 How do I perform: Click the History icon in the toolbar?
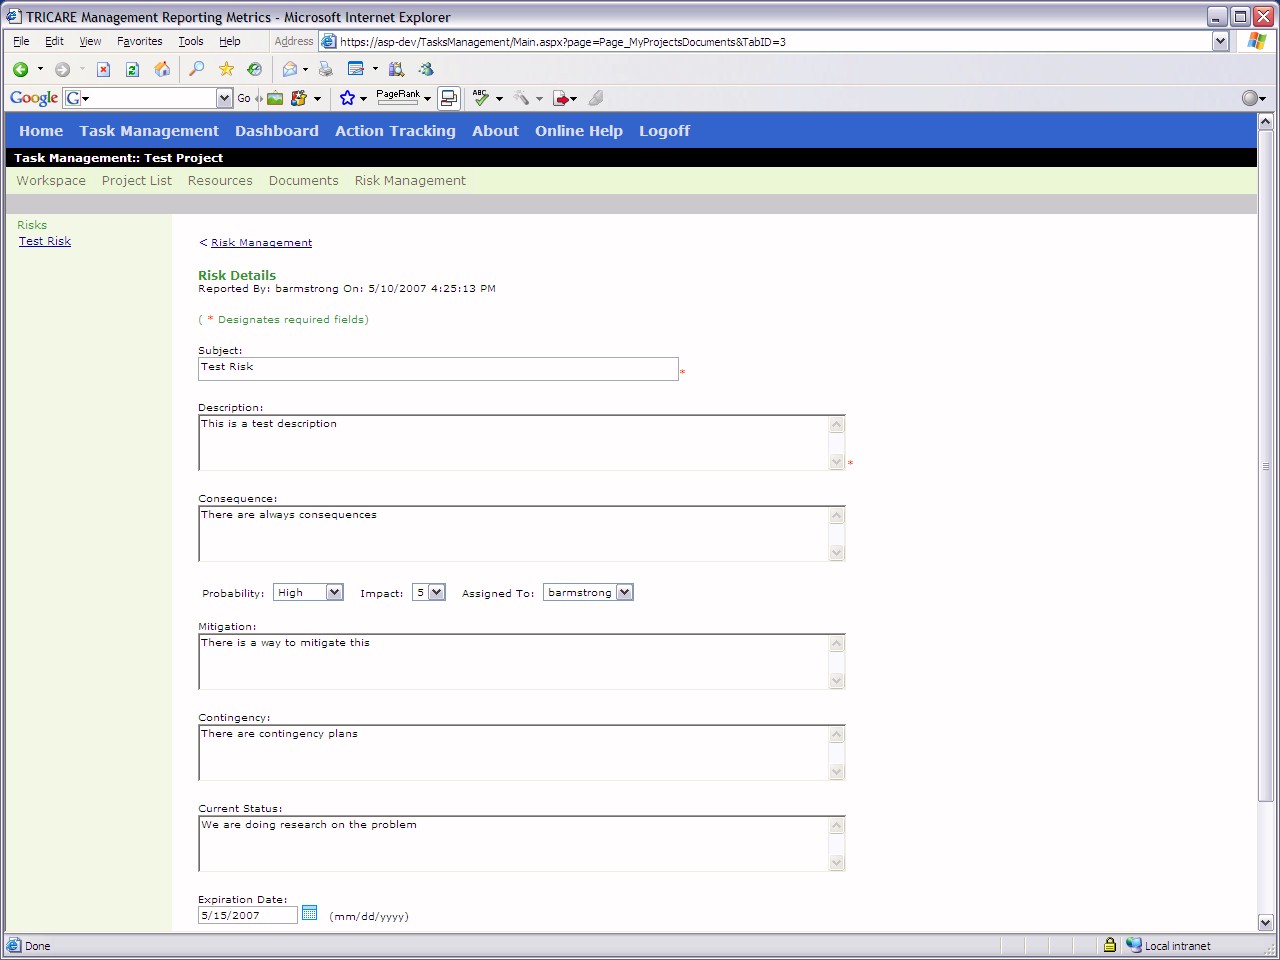255,69
